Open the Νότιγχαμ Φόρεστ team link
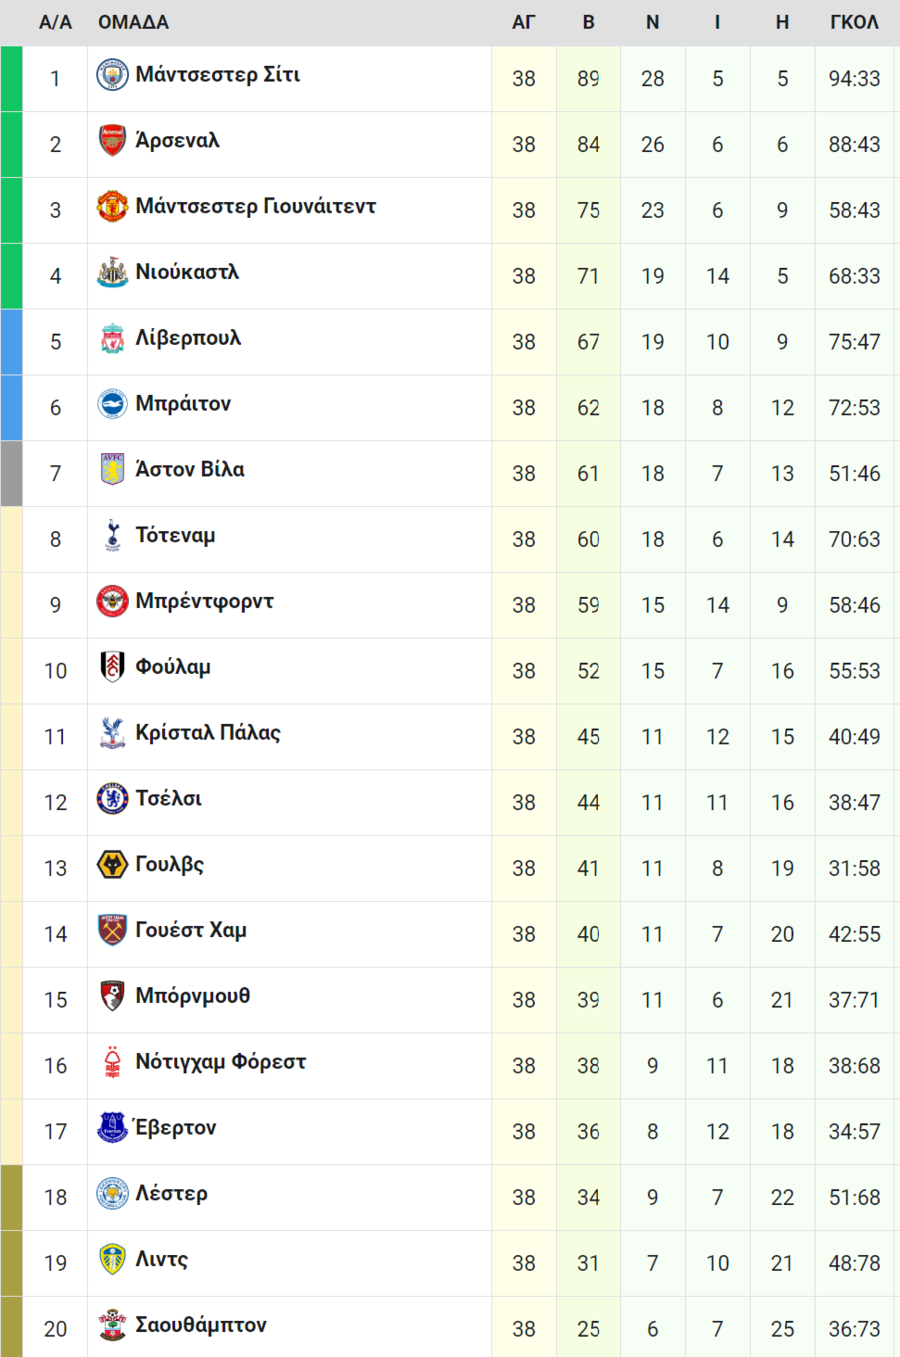900x1357 pixels. [x=220, y=1062]
